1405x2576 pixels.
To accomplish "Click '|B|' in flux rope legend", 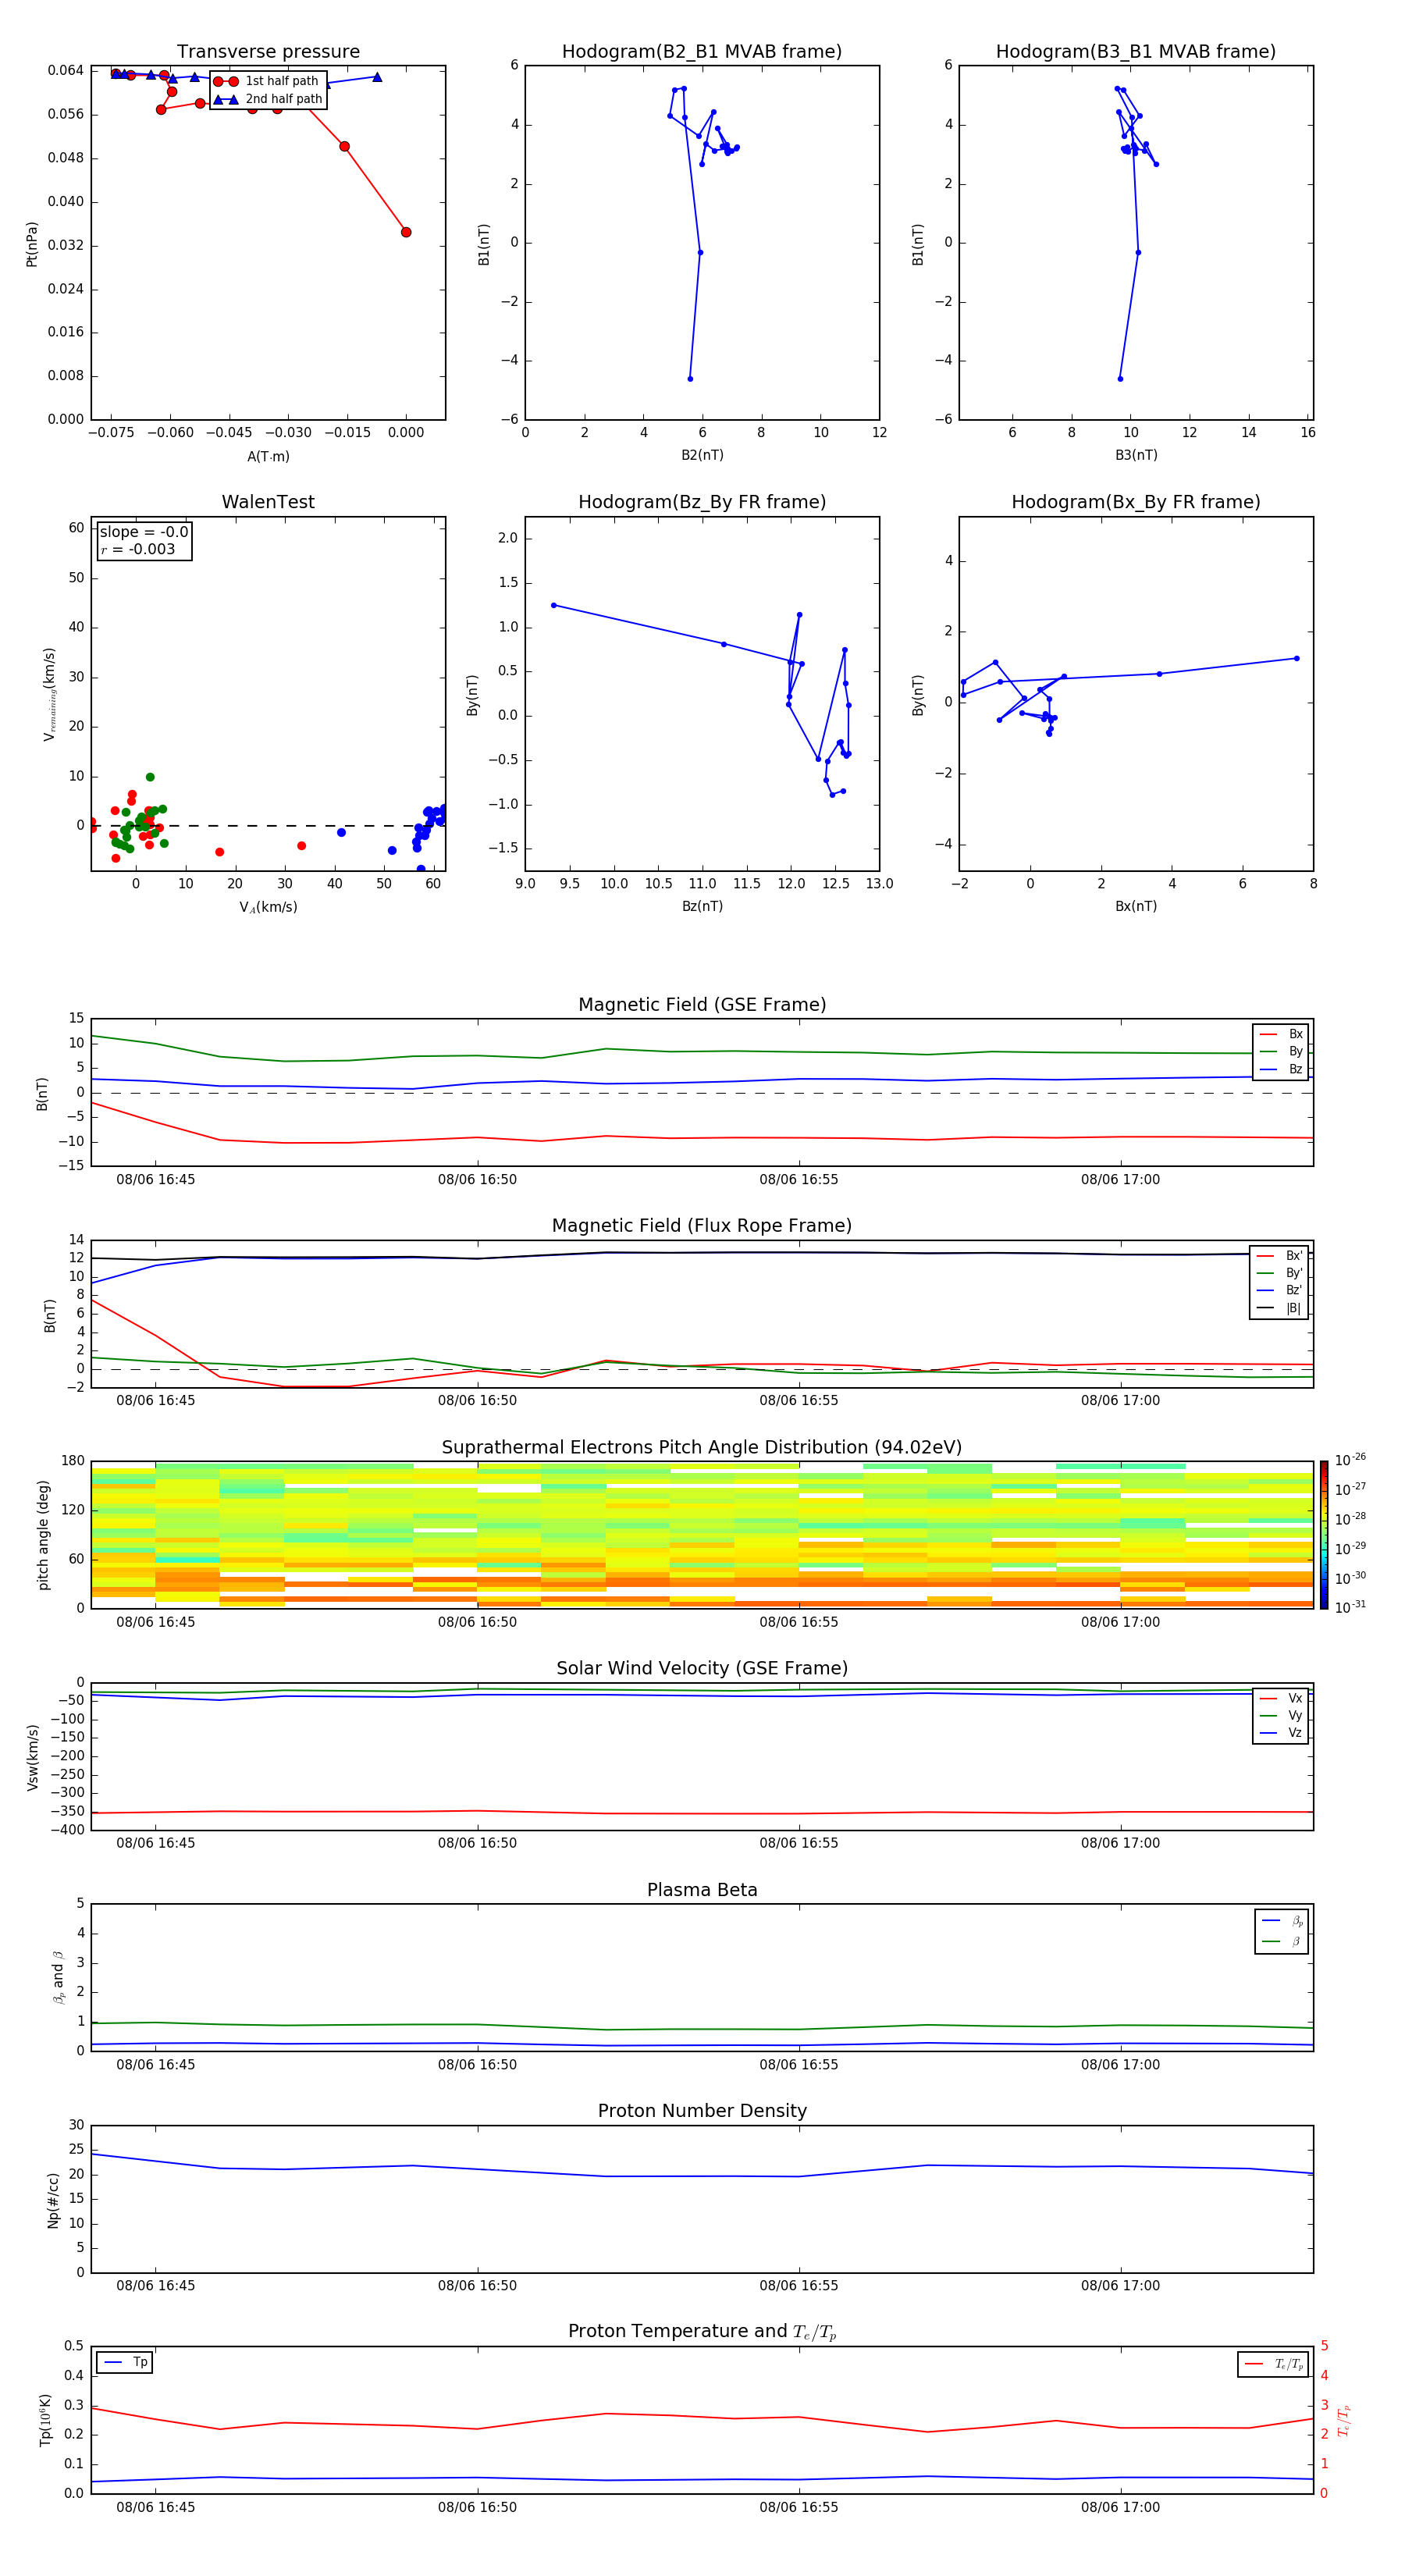I will point(1280,1308).
